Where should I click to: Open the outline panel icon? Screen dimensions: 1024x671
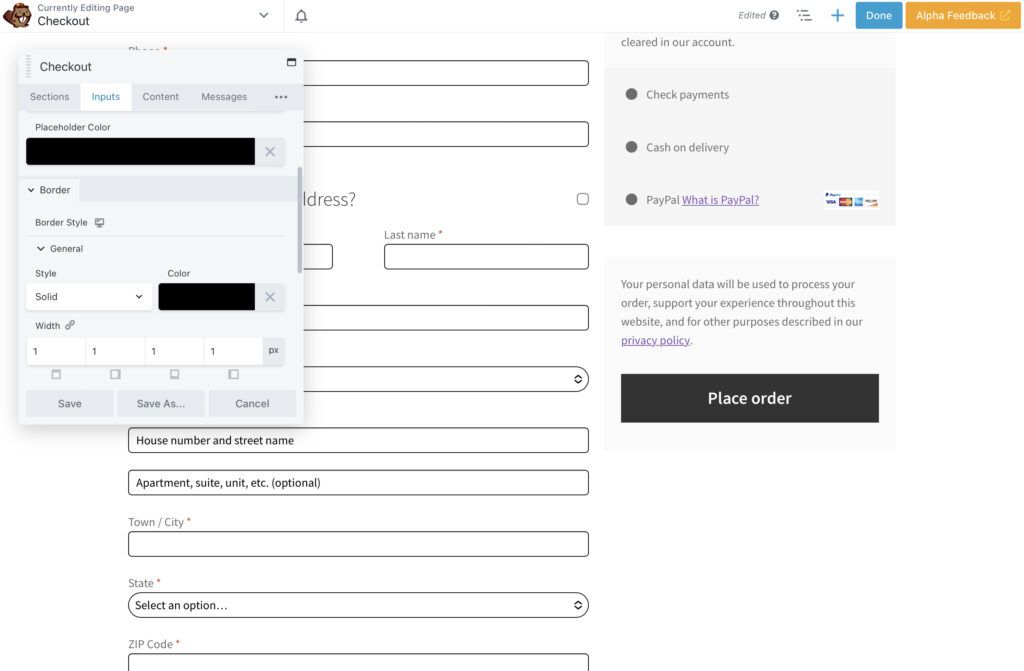804,15
